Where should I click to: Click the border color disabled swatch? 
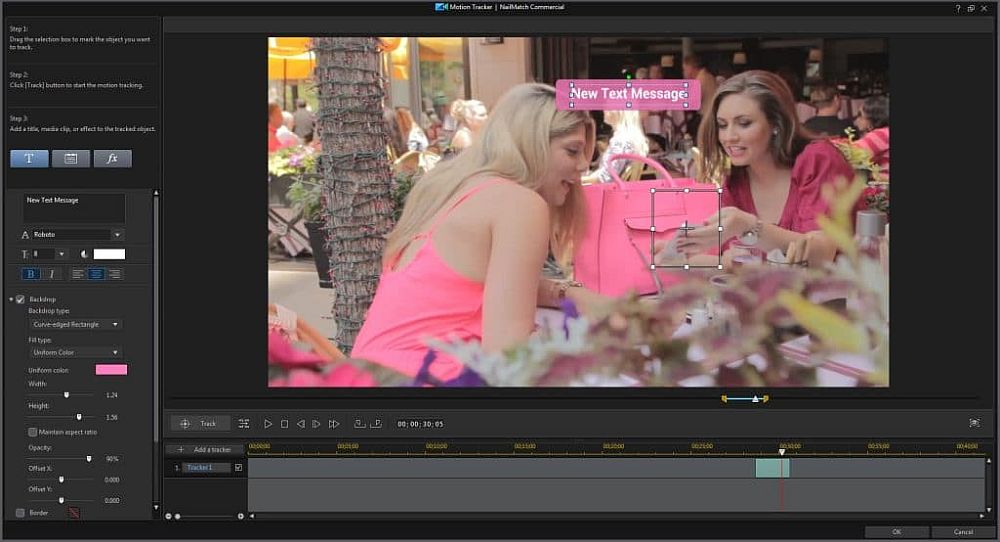74,513
